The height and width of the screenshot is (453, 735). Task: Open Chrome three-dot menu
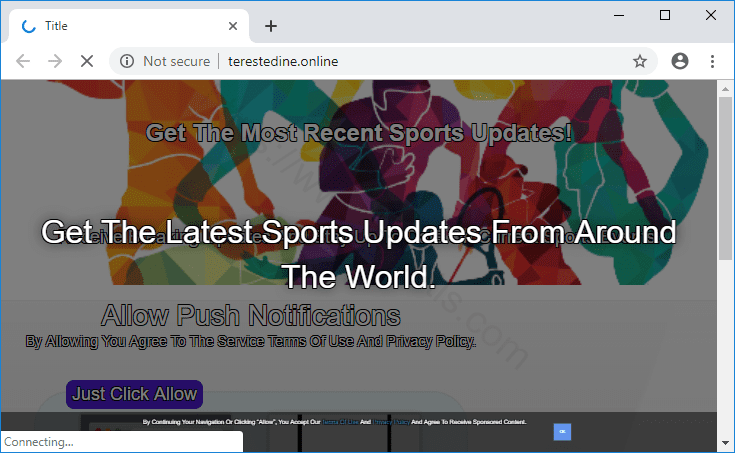pos(713,61)
